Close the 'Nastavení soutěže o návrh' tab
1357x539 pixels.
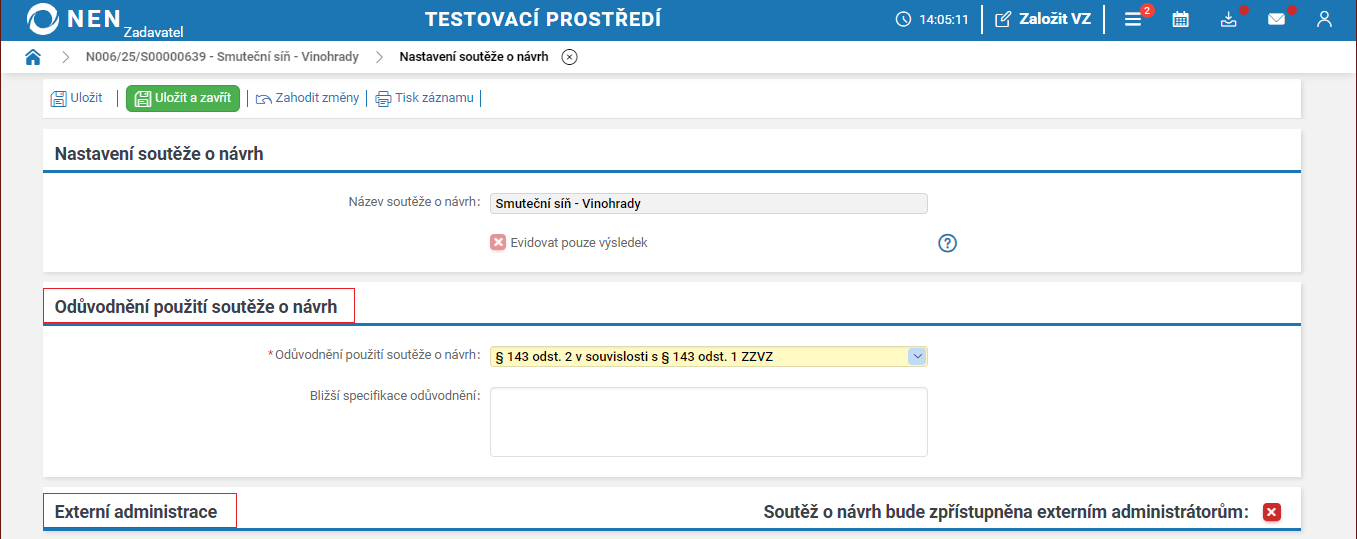569,57
